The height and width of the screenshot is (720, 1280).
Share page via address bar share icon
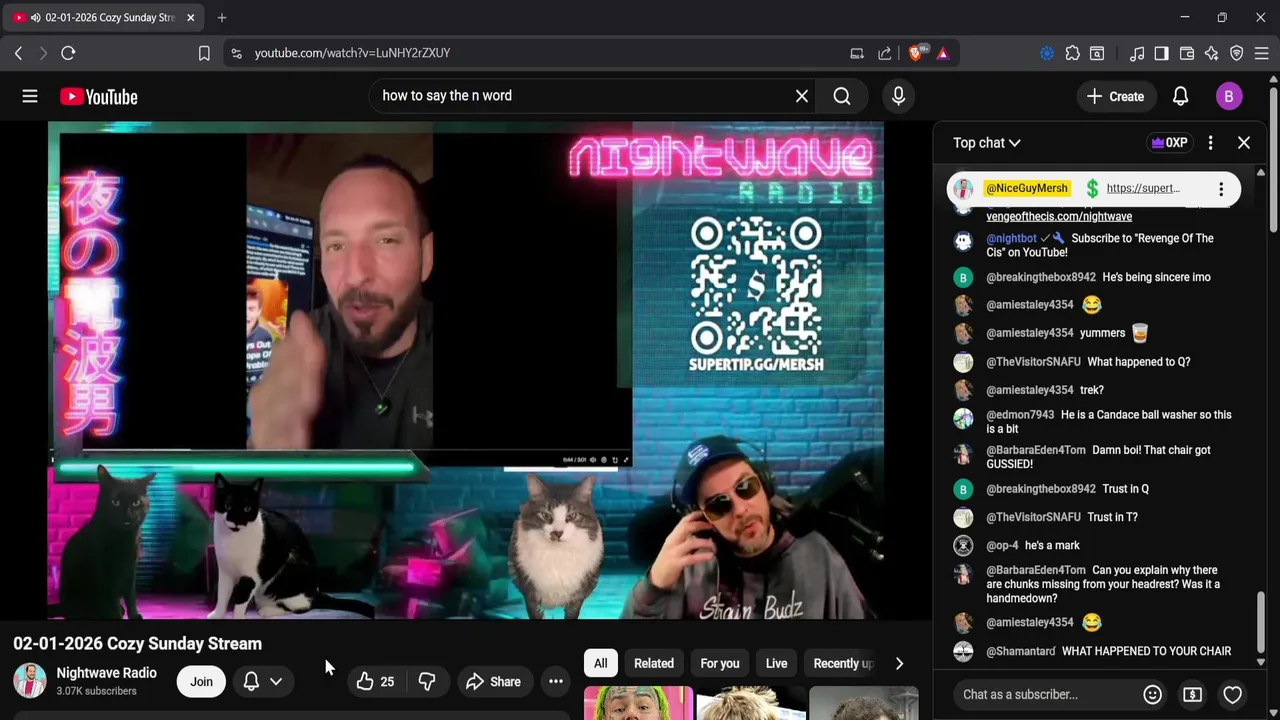[x=885, y=53]
